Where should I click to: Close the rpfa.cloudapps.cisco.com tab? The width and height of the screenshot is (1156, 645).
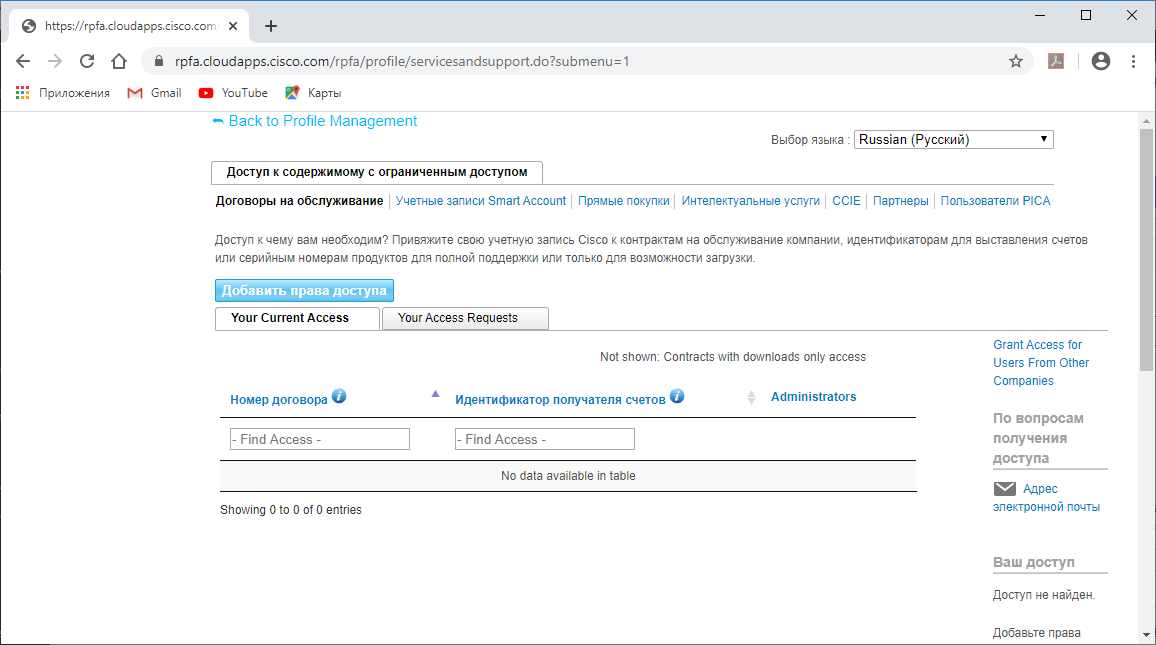click(x=233, y=26)
